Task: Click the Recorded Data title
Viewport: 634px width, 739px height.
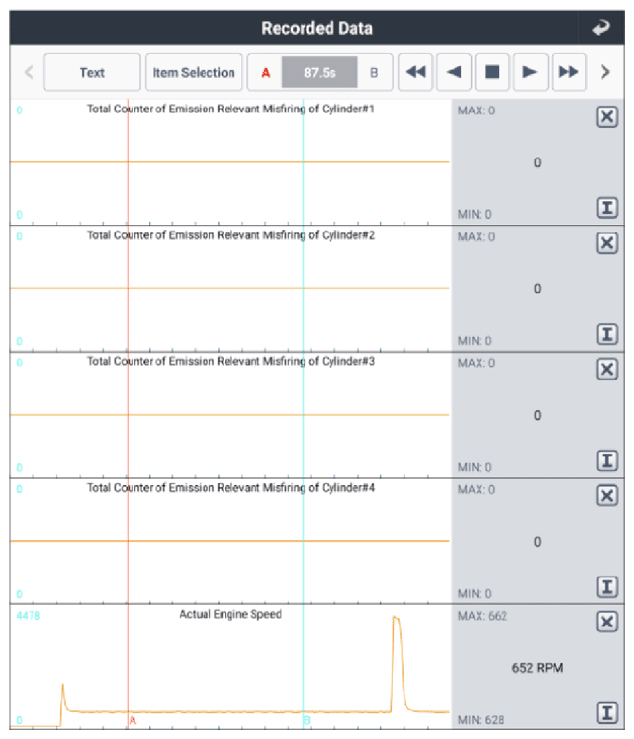Action: (317, 28)
